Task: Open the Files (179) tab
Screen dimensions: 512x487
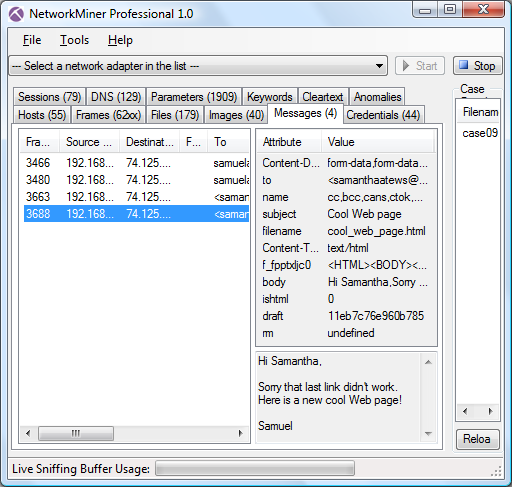Action: pos(175,115)
